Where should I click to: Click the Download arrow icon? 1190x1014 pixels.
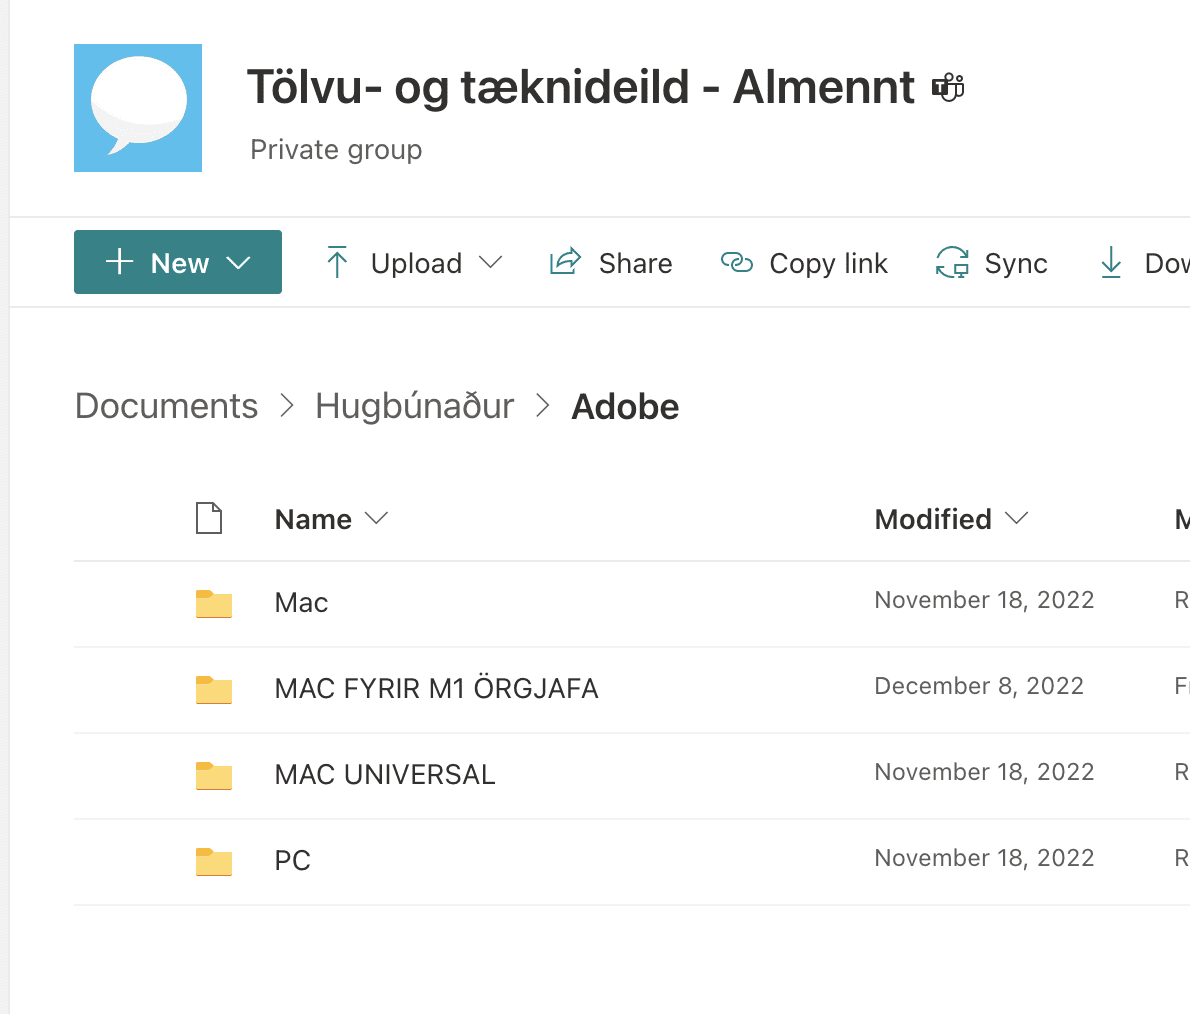click(x=1111, y=263)
